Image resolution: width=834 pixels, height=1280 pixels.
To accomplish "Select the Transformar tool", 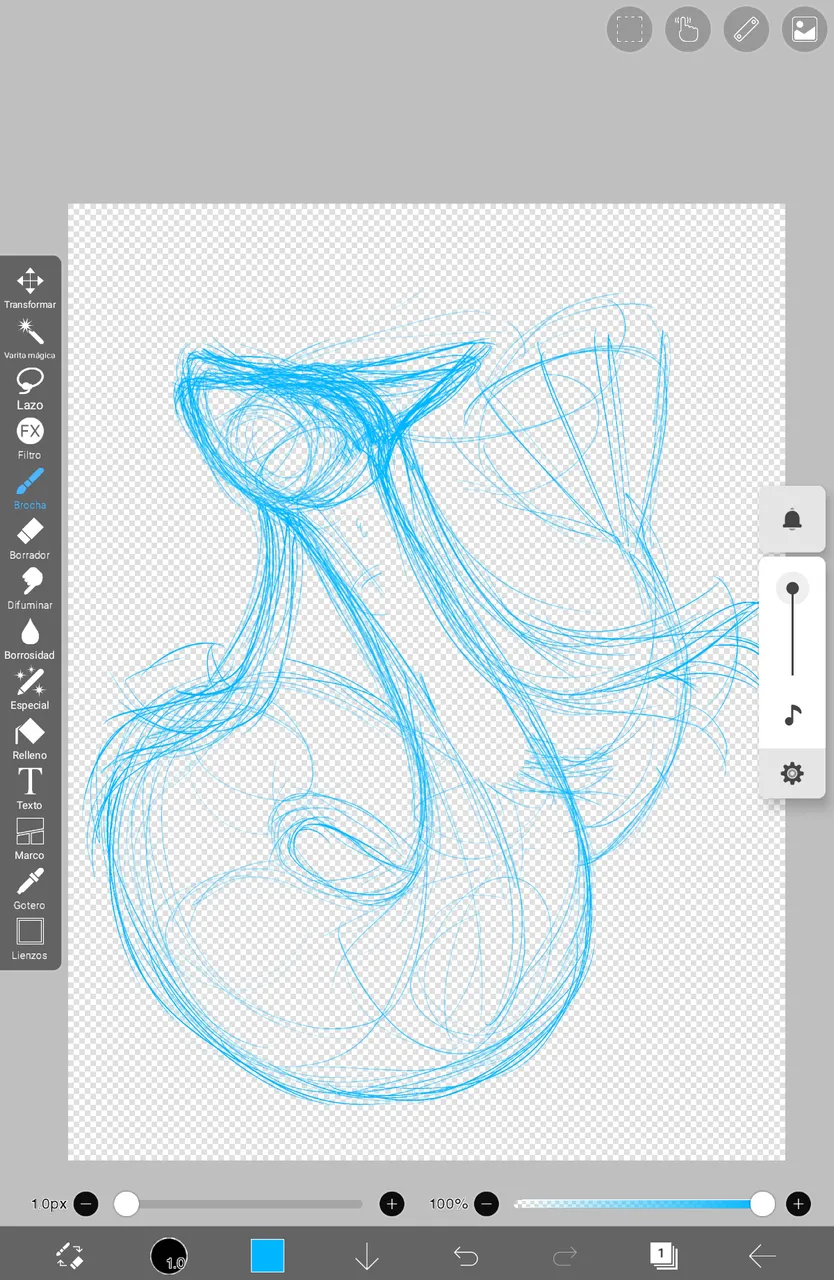I will [x=30, y=287].
